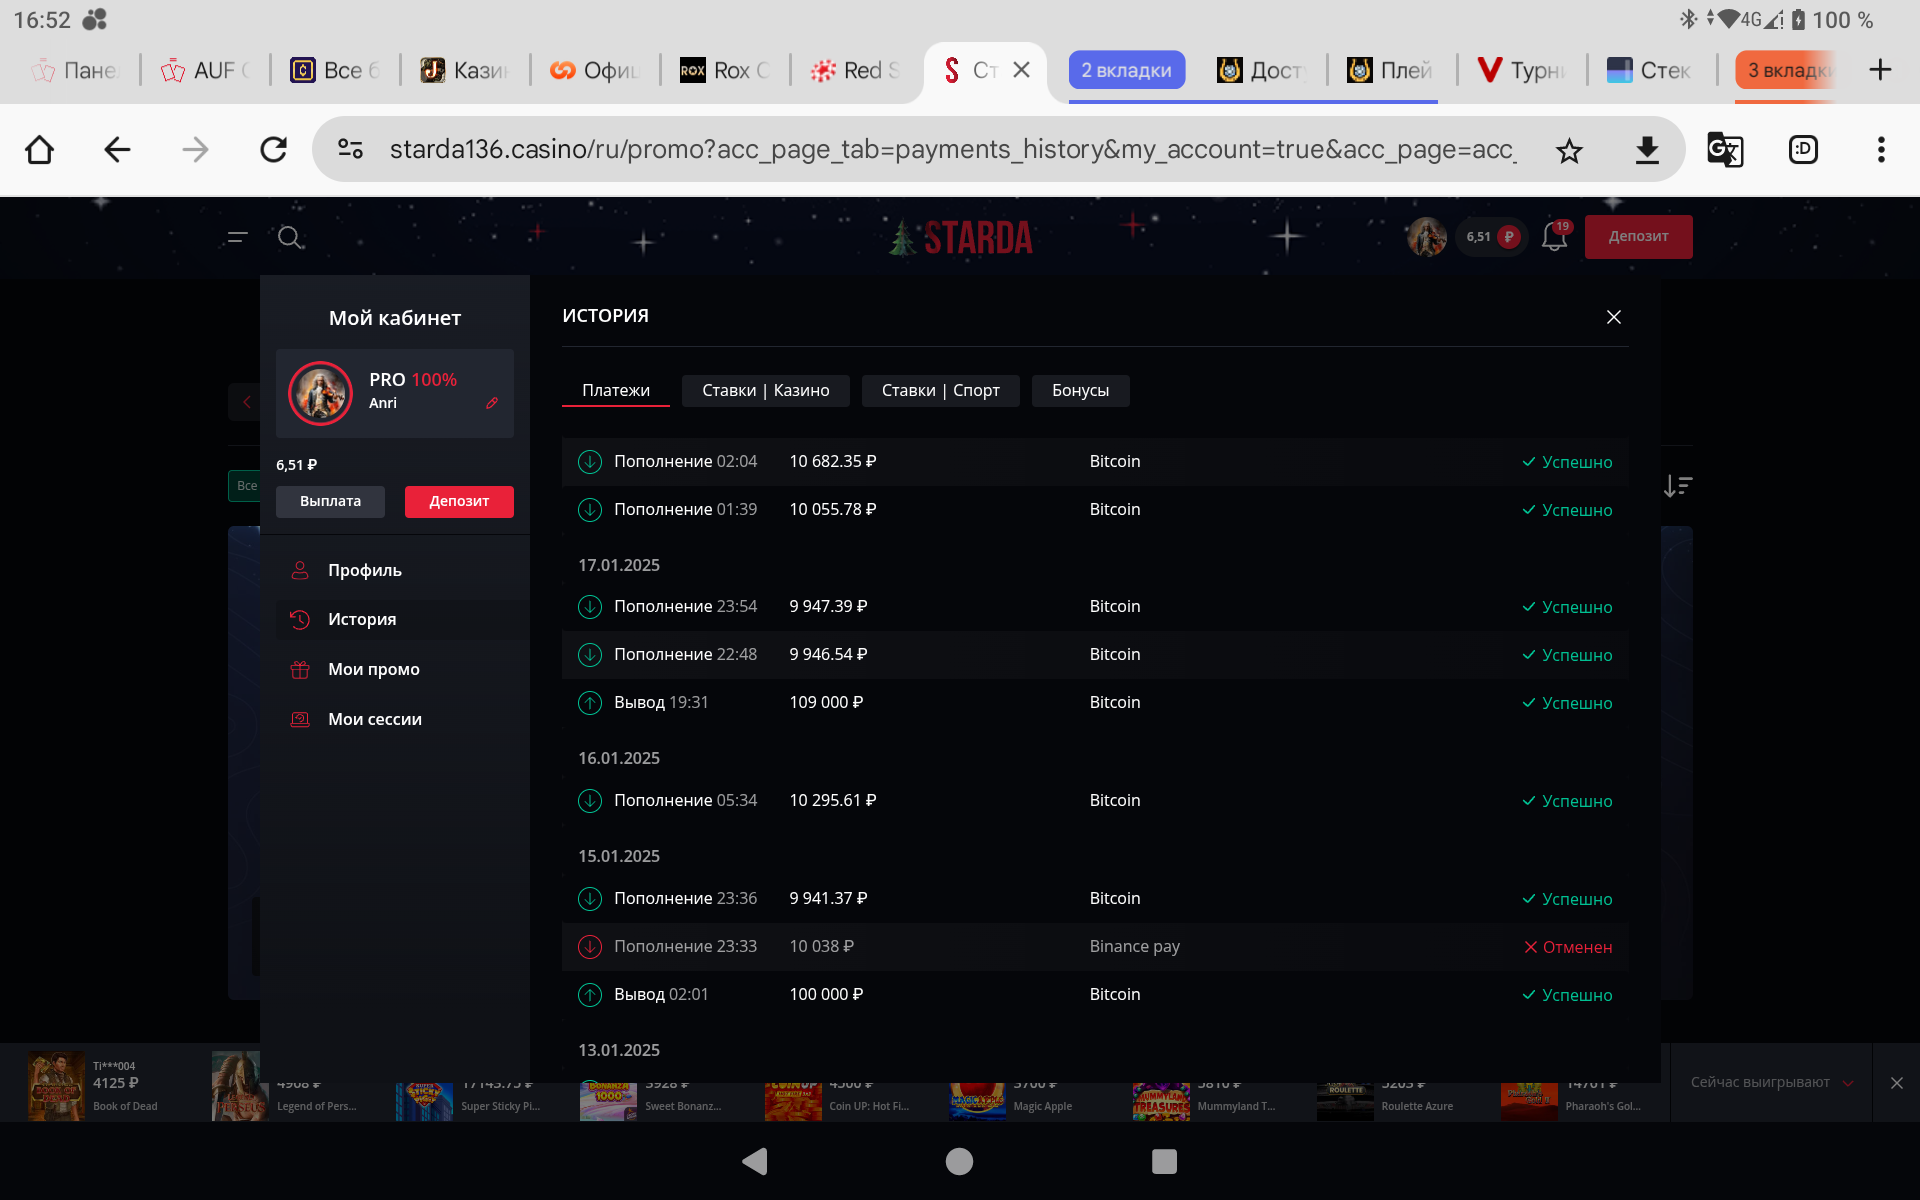
Task: Select Мои промо in the sidebar
Action: [x=374, y=669]
